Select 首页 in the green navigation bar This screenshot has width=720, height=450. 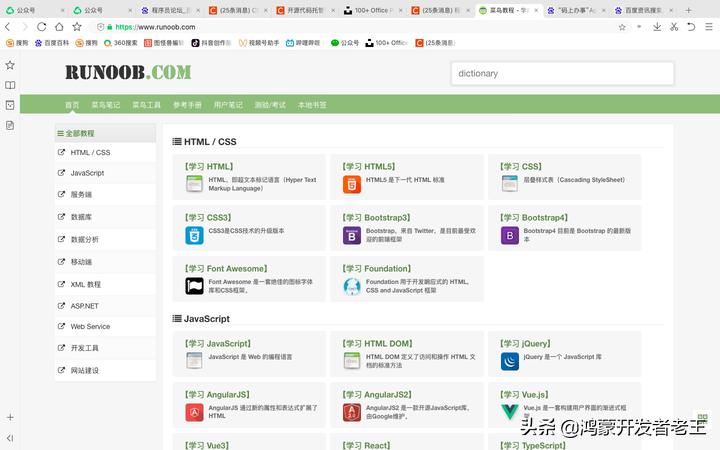[72, 105]
